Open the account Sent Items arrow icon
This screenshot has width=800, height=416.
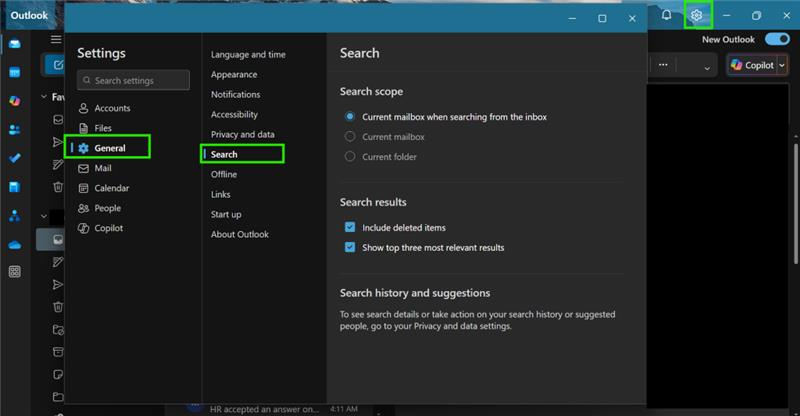click(58, 284)
